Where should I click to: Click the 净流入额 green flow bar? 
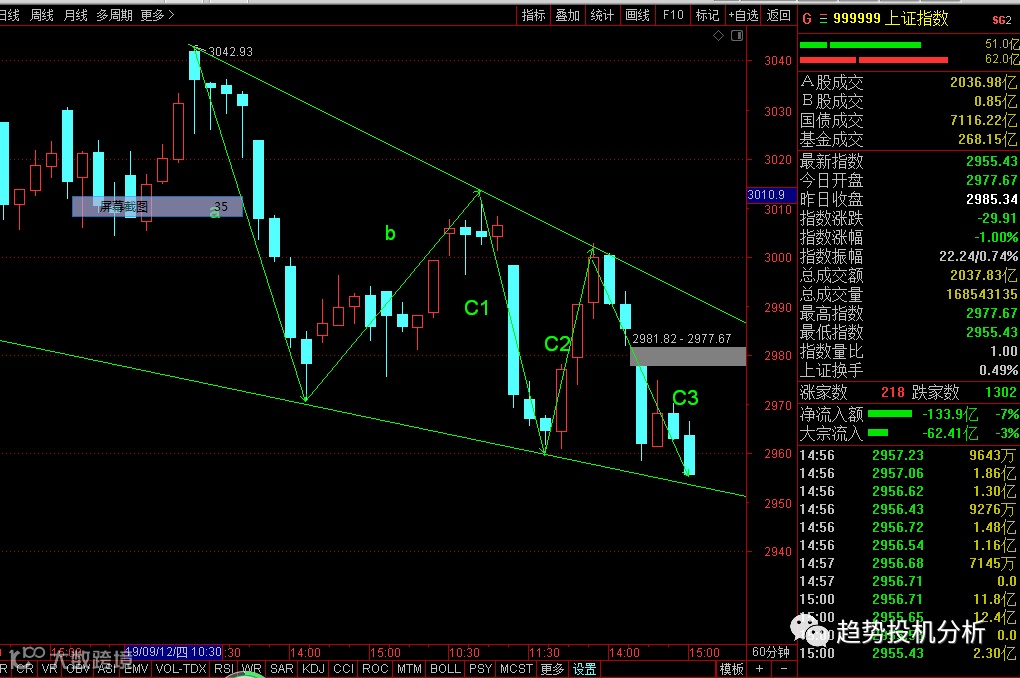point(890,414)
